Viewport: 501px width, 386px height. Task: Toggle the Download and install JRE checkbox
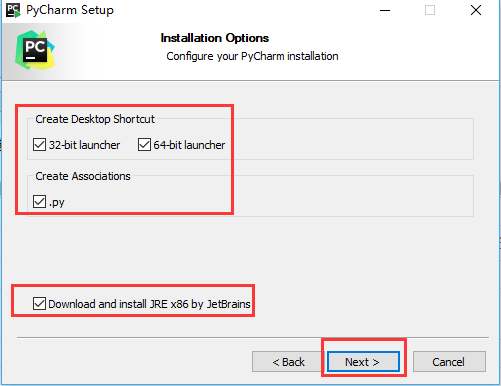coord(39,304)
